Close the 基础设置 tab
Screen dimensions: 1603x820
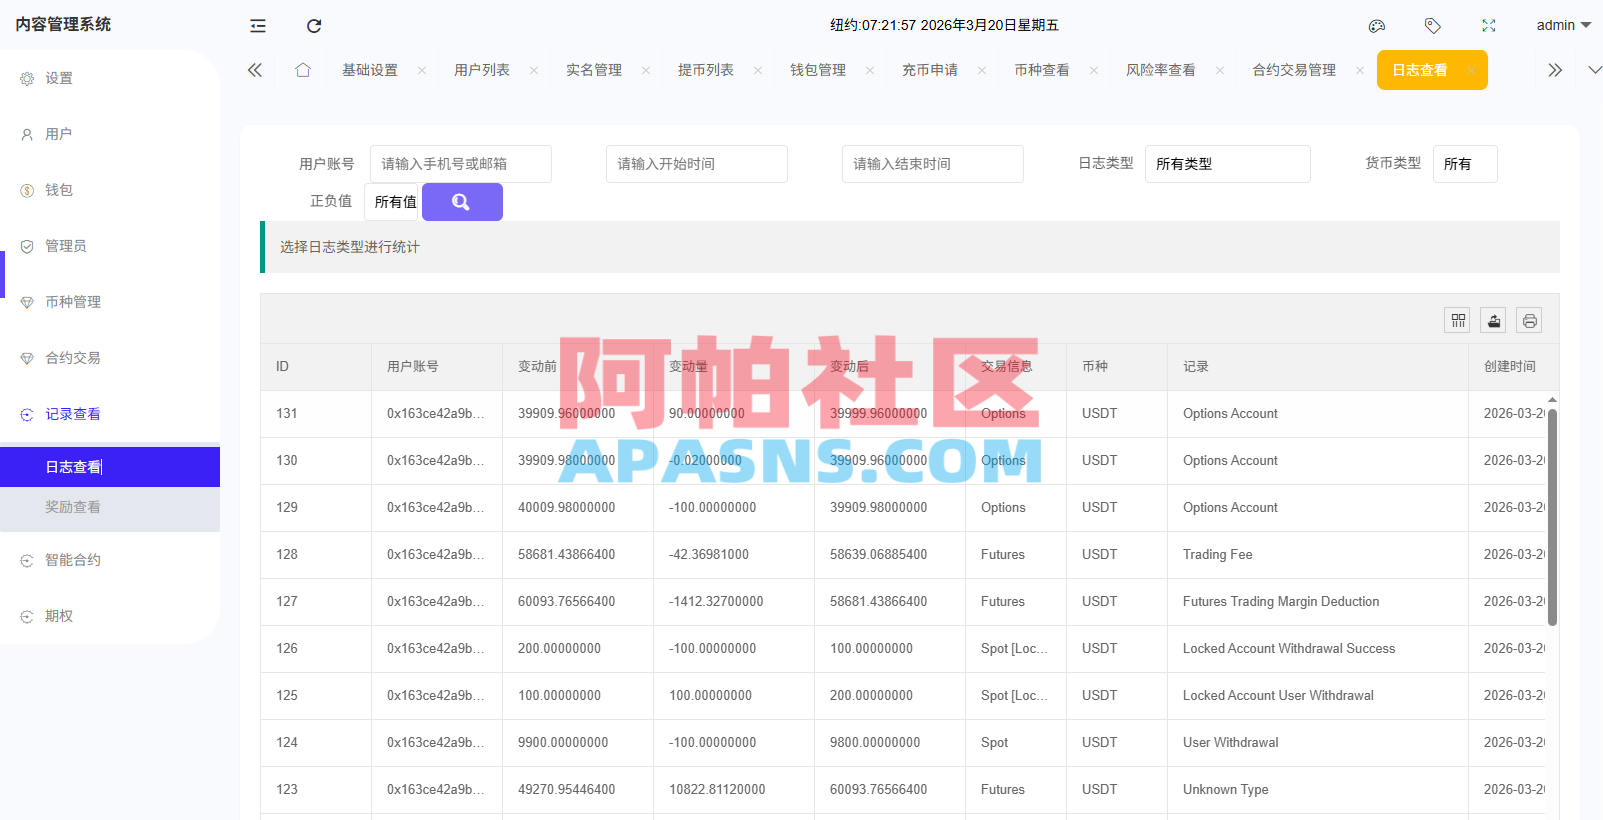422,70
